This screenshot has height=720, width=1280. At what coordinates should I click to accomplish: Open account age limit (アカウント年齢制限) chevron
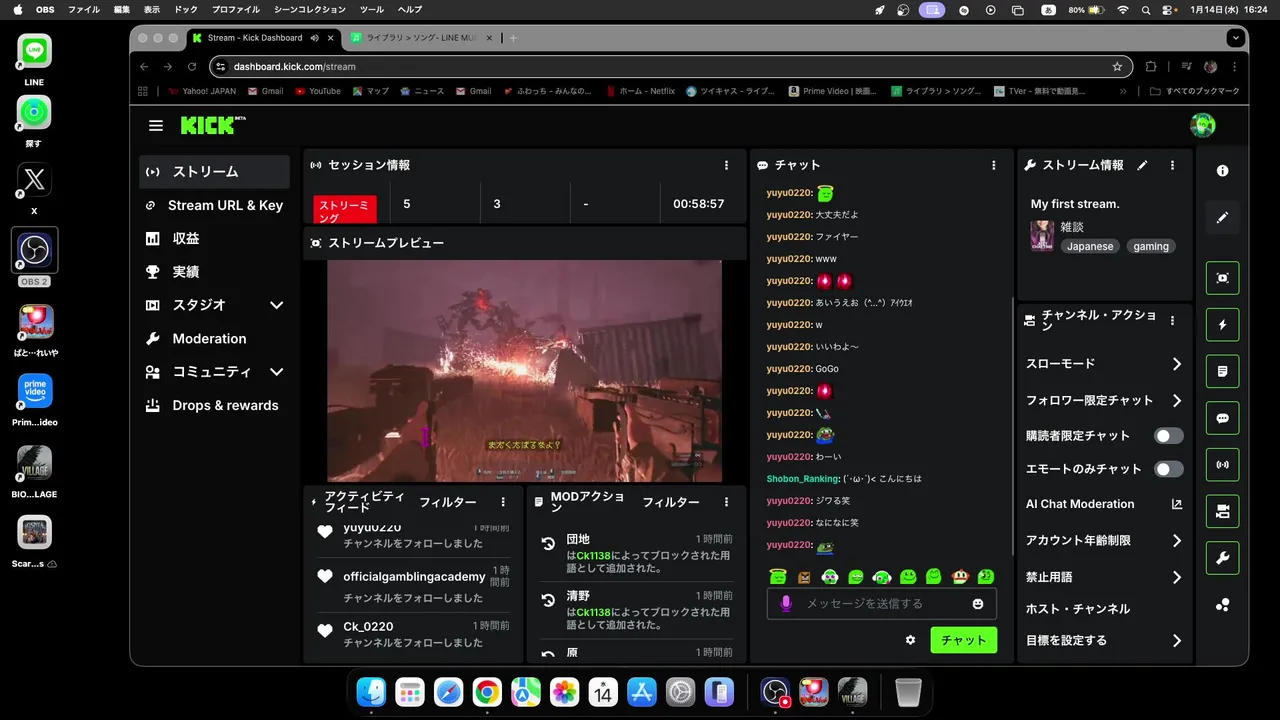1177,541
